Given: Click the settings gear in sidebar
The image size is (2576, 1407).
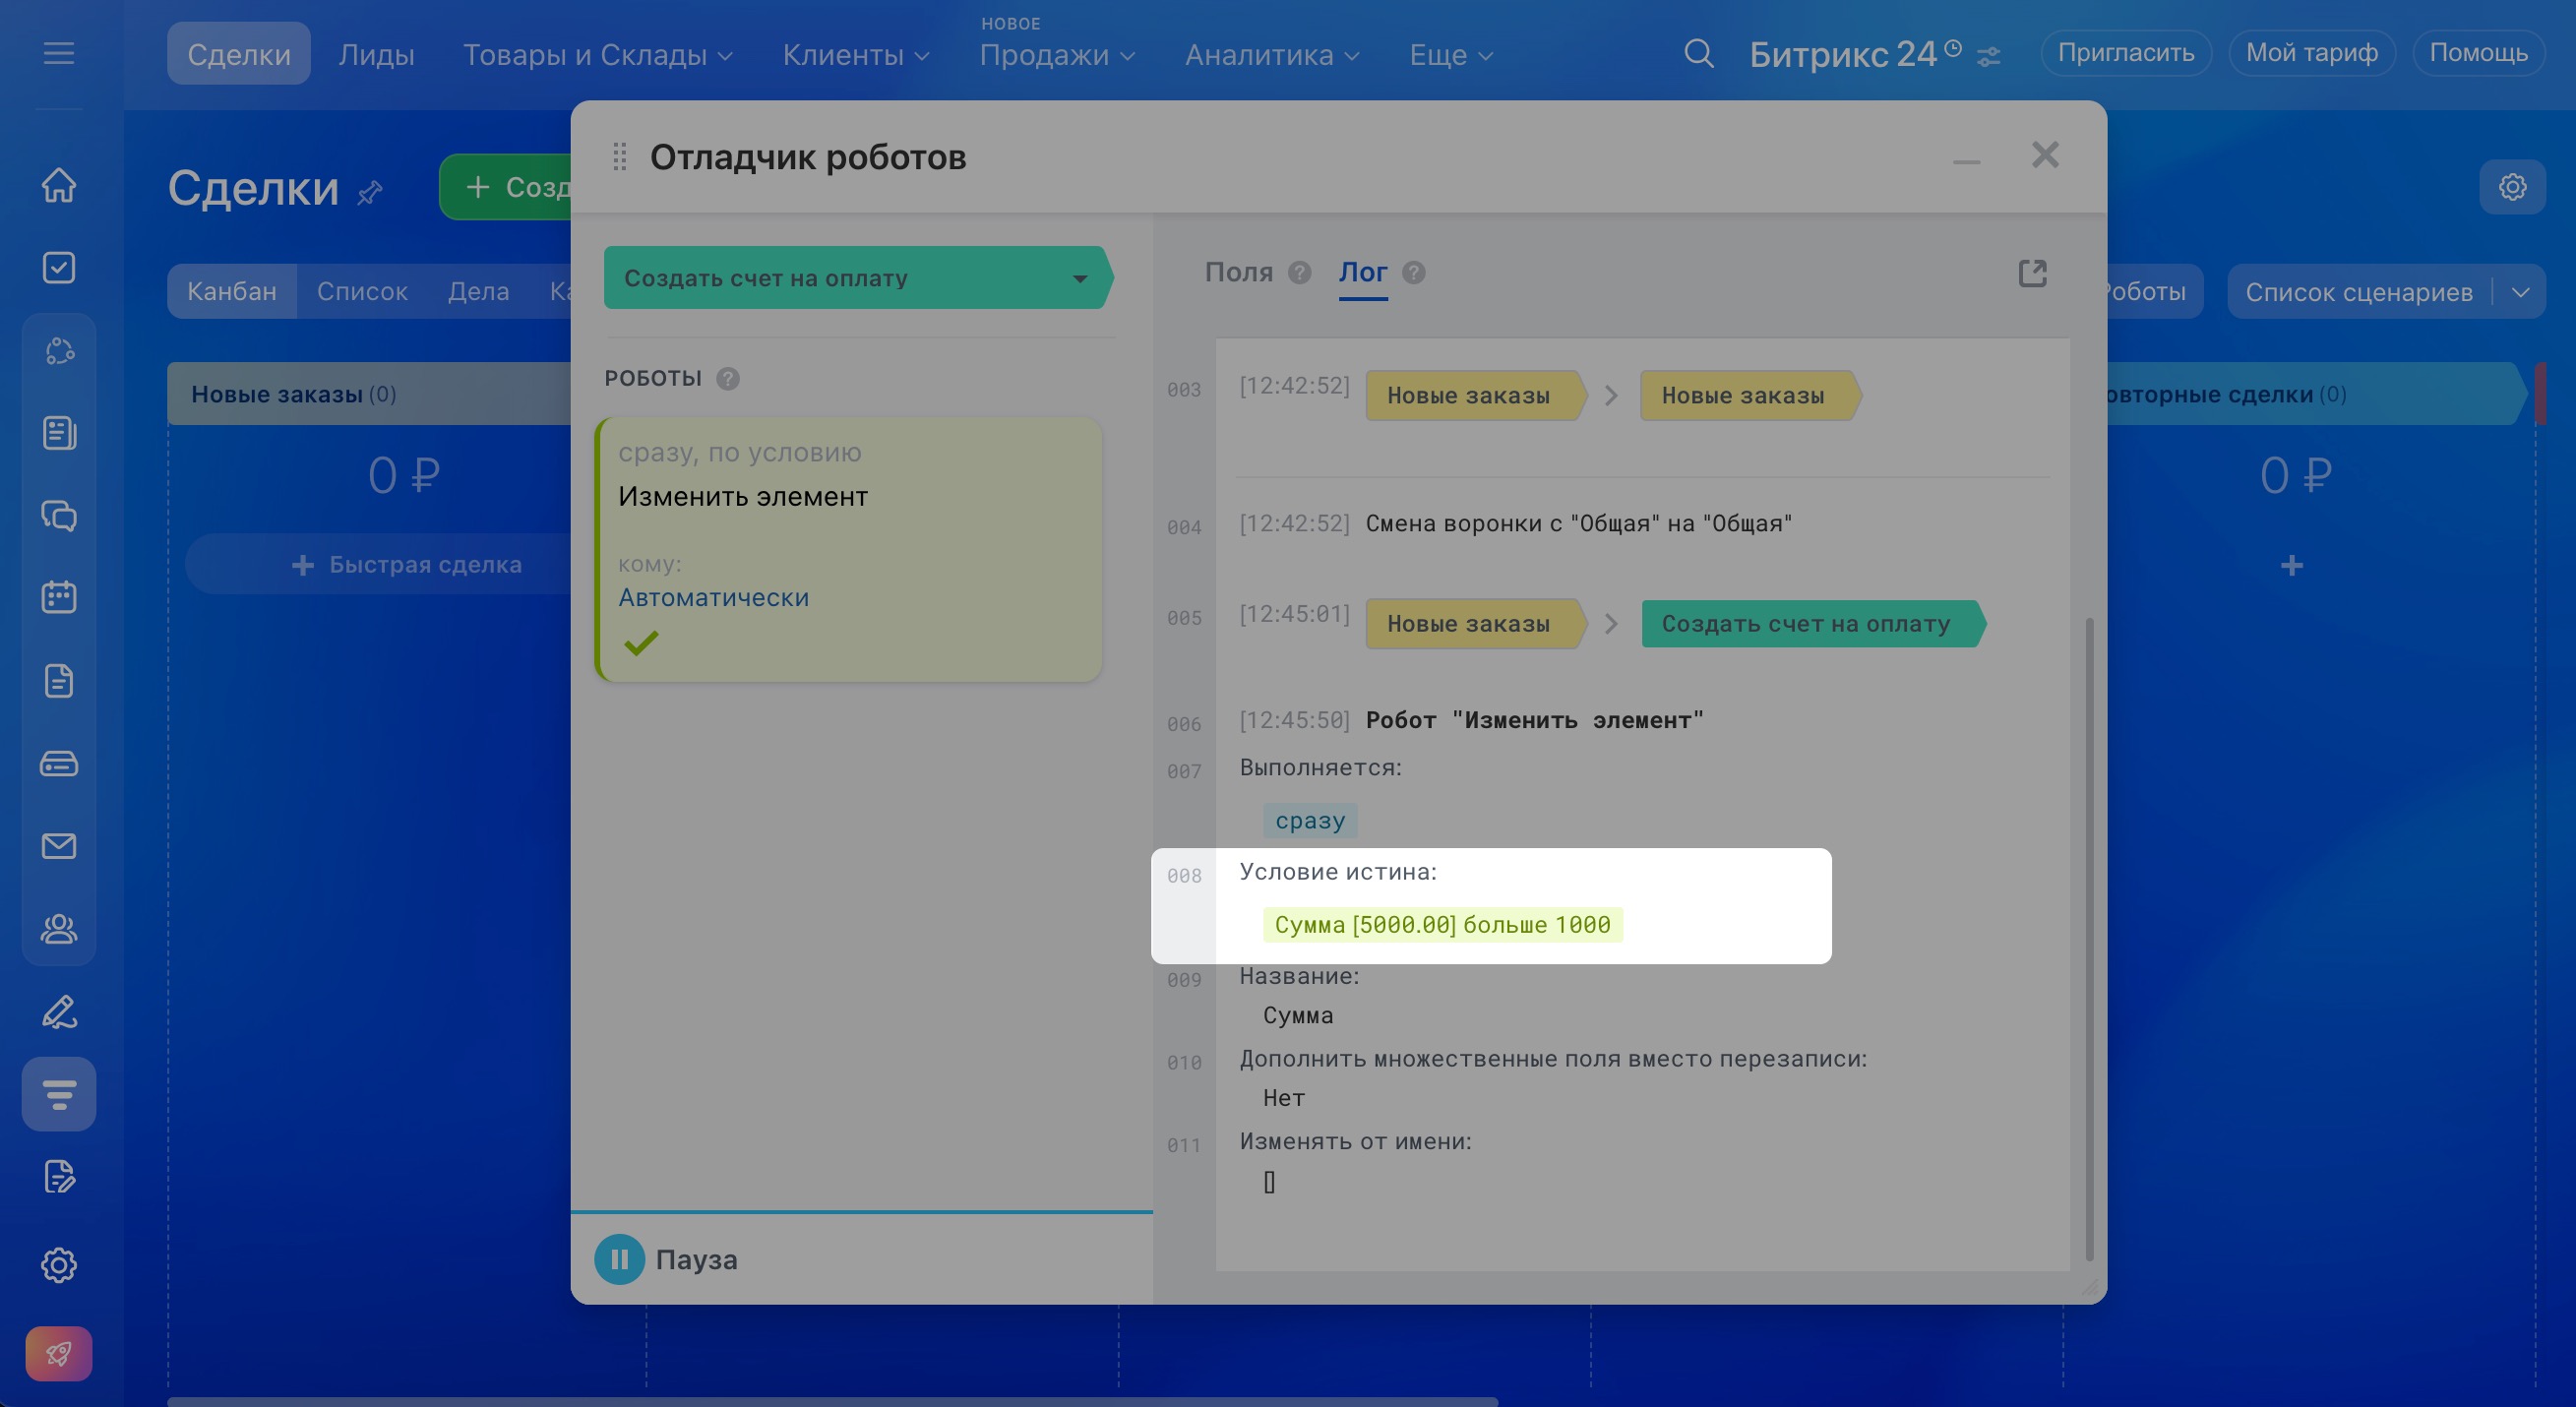Looking at the screenshot, I should click(59, 1264).
